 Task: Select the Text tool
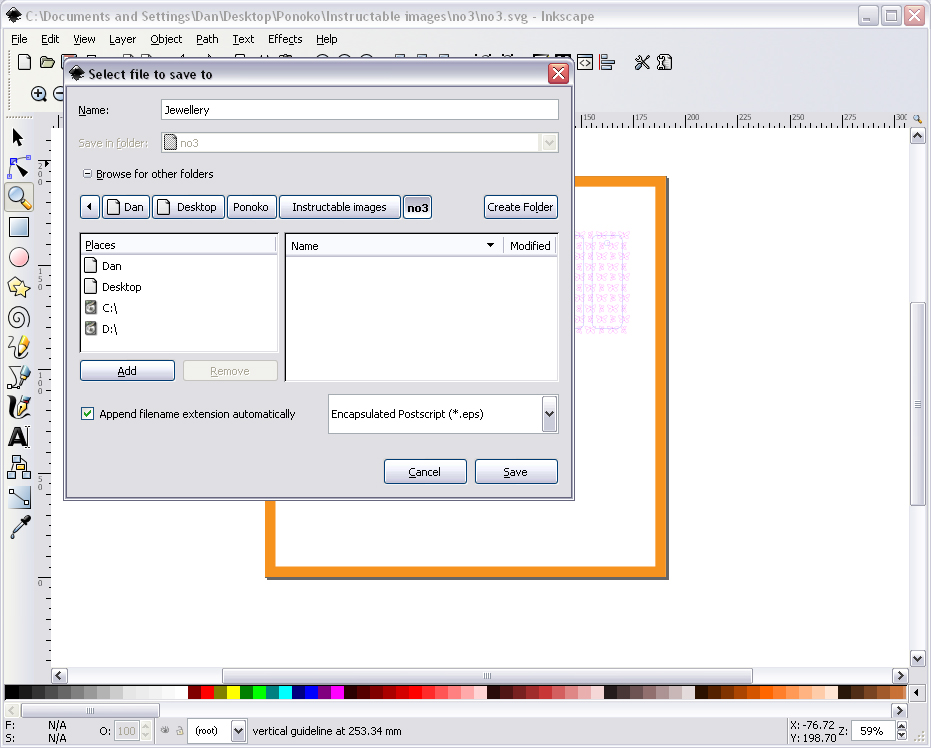tap(19, 437)
